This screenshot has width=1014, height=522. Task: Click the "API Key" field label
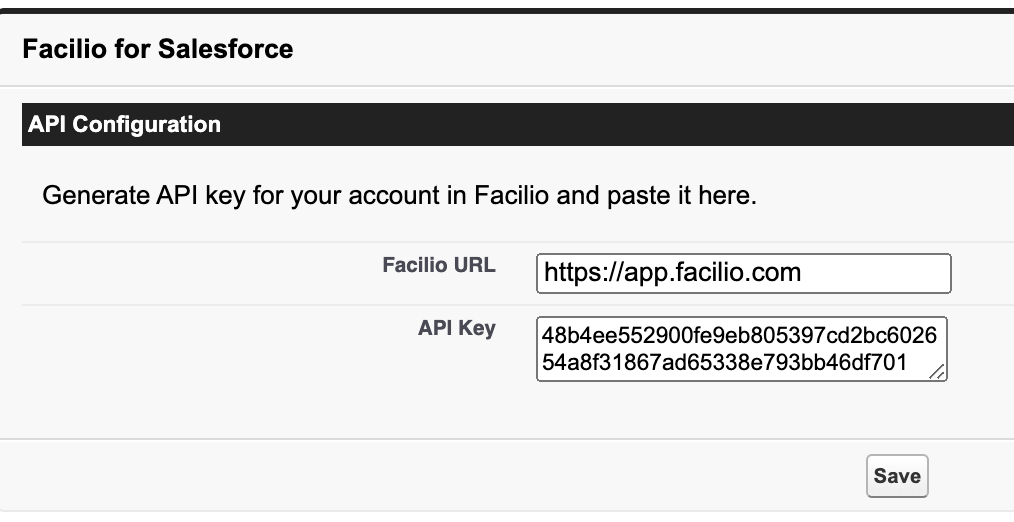[x=456, y=328]
